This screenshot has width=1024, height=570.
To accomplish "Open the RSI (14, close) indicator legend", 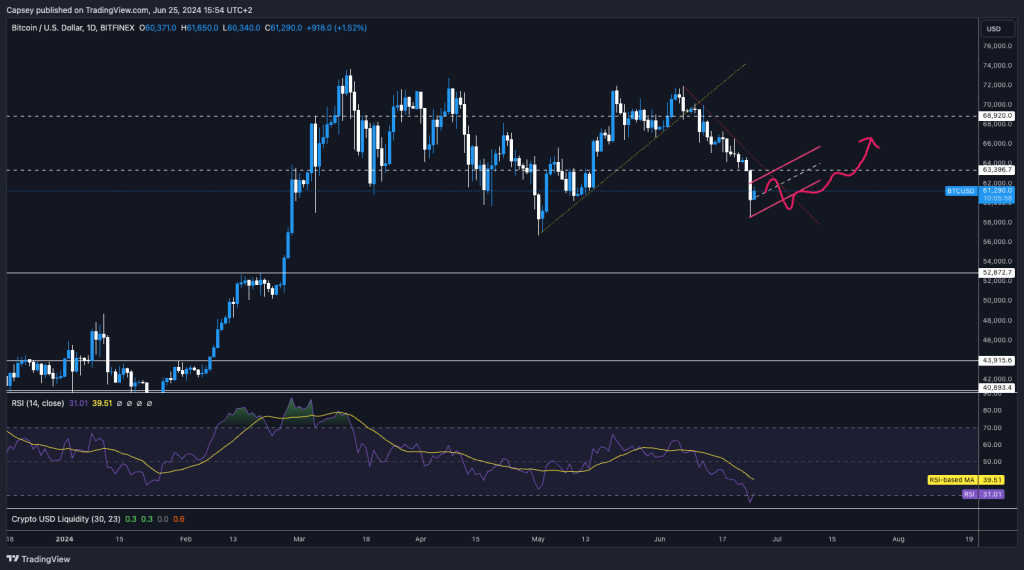I will [x=38, y=404].
